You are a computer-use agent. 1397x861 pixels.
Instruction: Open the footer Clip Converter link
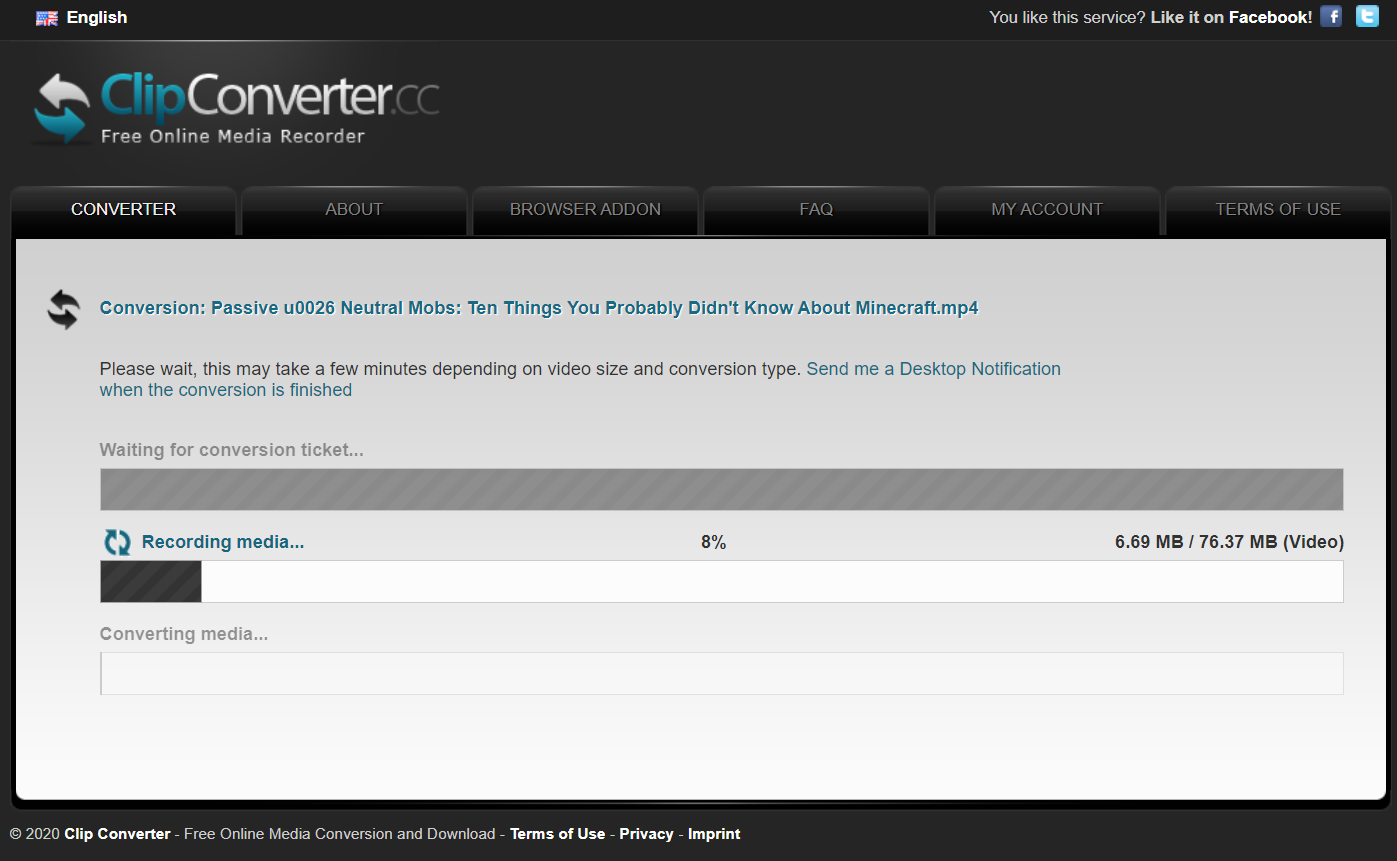point(117,834)
